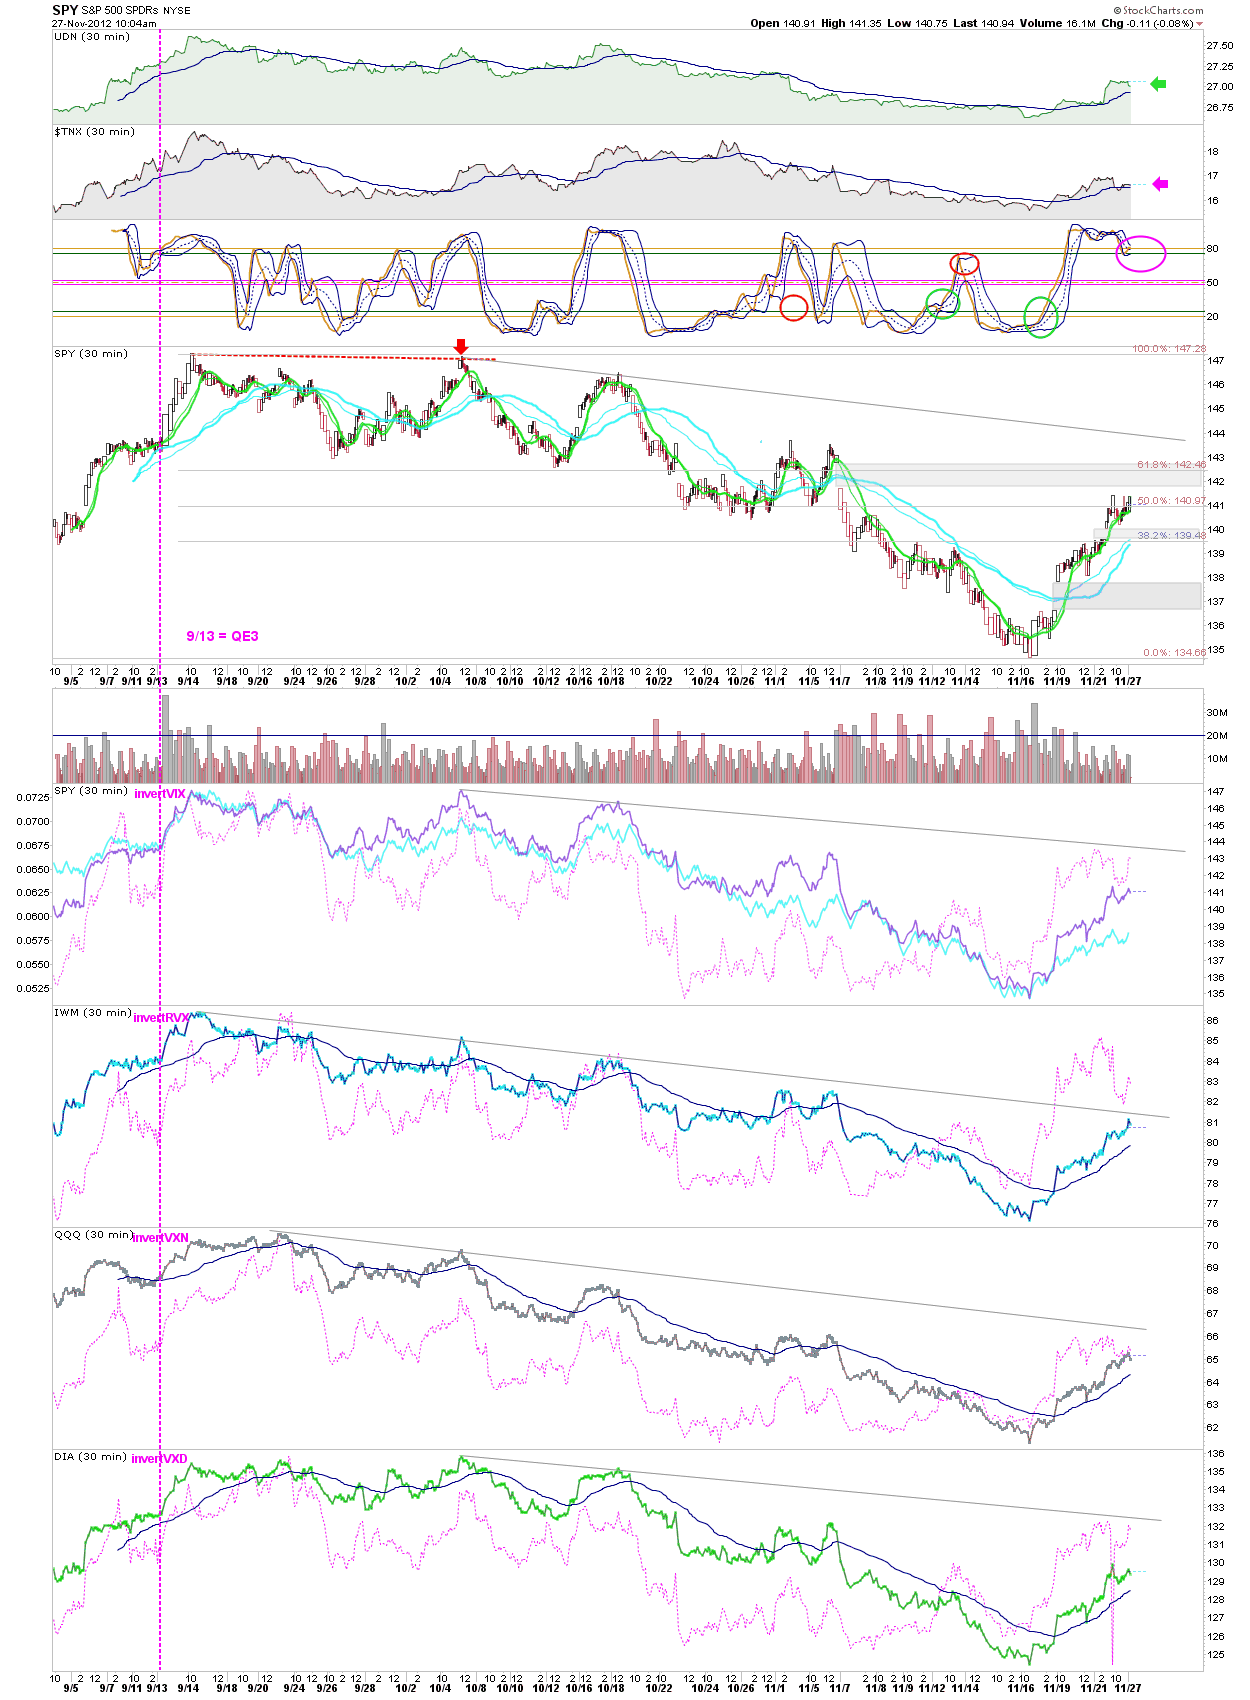This screenshot has width=1250, height=1700.
Task: Select the IWM (30 min) panel label
Action: 93,1013
